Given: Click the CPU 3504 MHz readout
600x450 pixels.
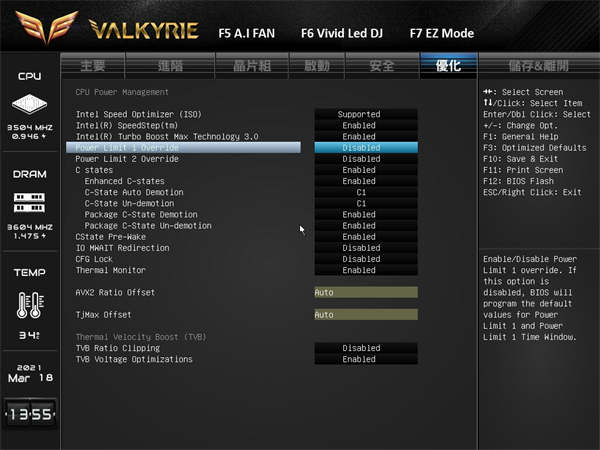Looking at the screenshot, I should (x=30, y=127).
